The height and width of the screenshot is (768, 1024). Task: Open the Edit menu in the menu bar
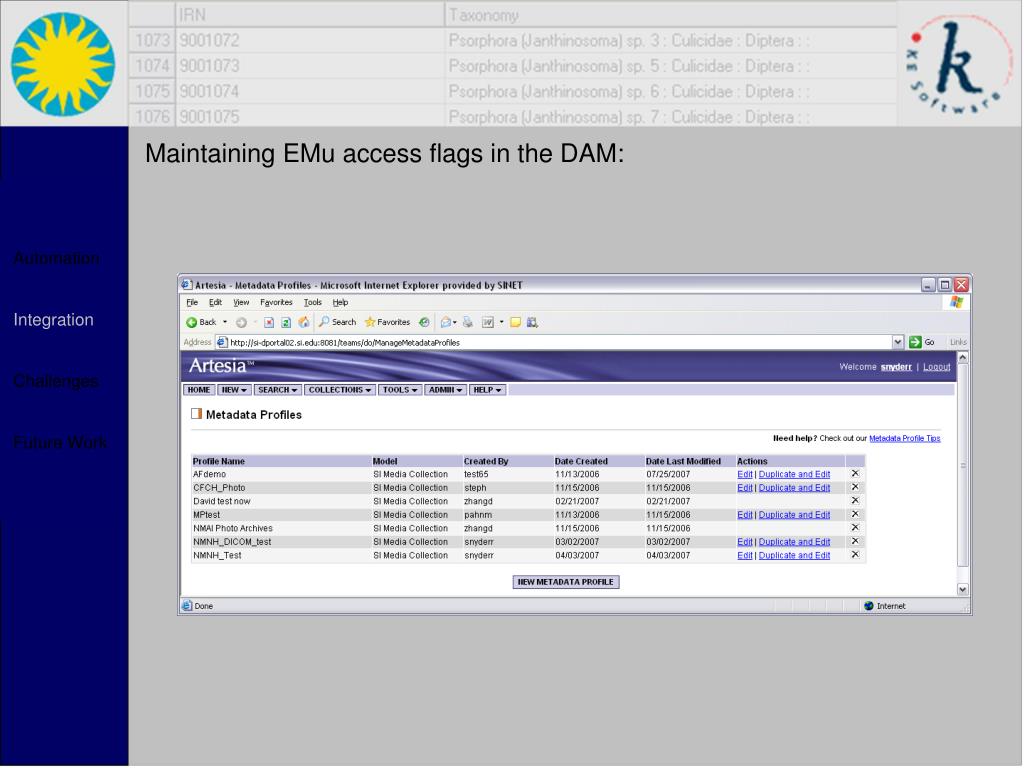click(216, 303)
